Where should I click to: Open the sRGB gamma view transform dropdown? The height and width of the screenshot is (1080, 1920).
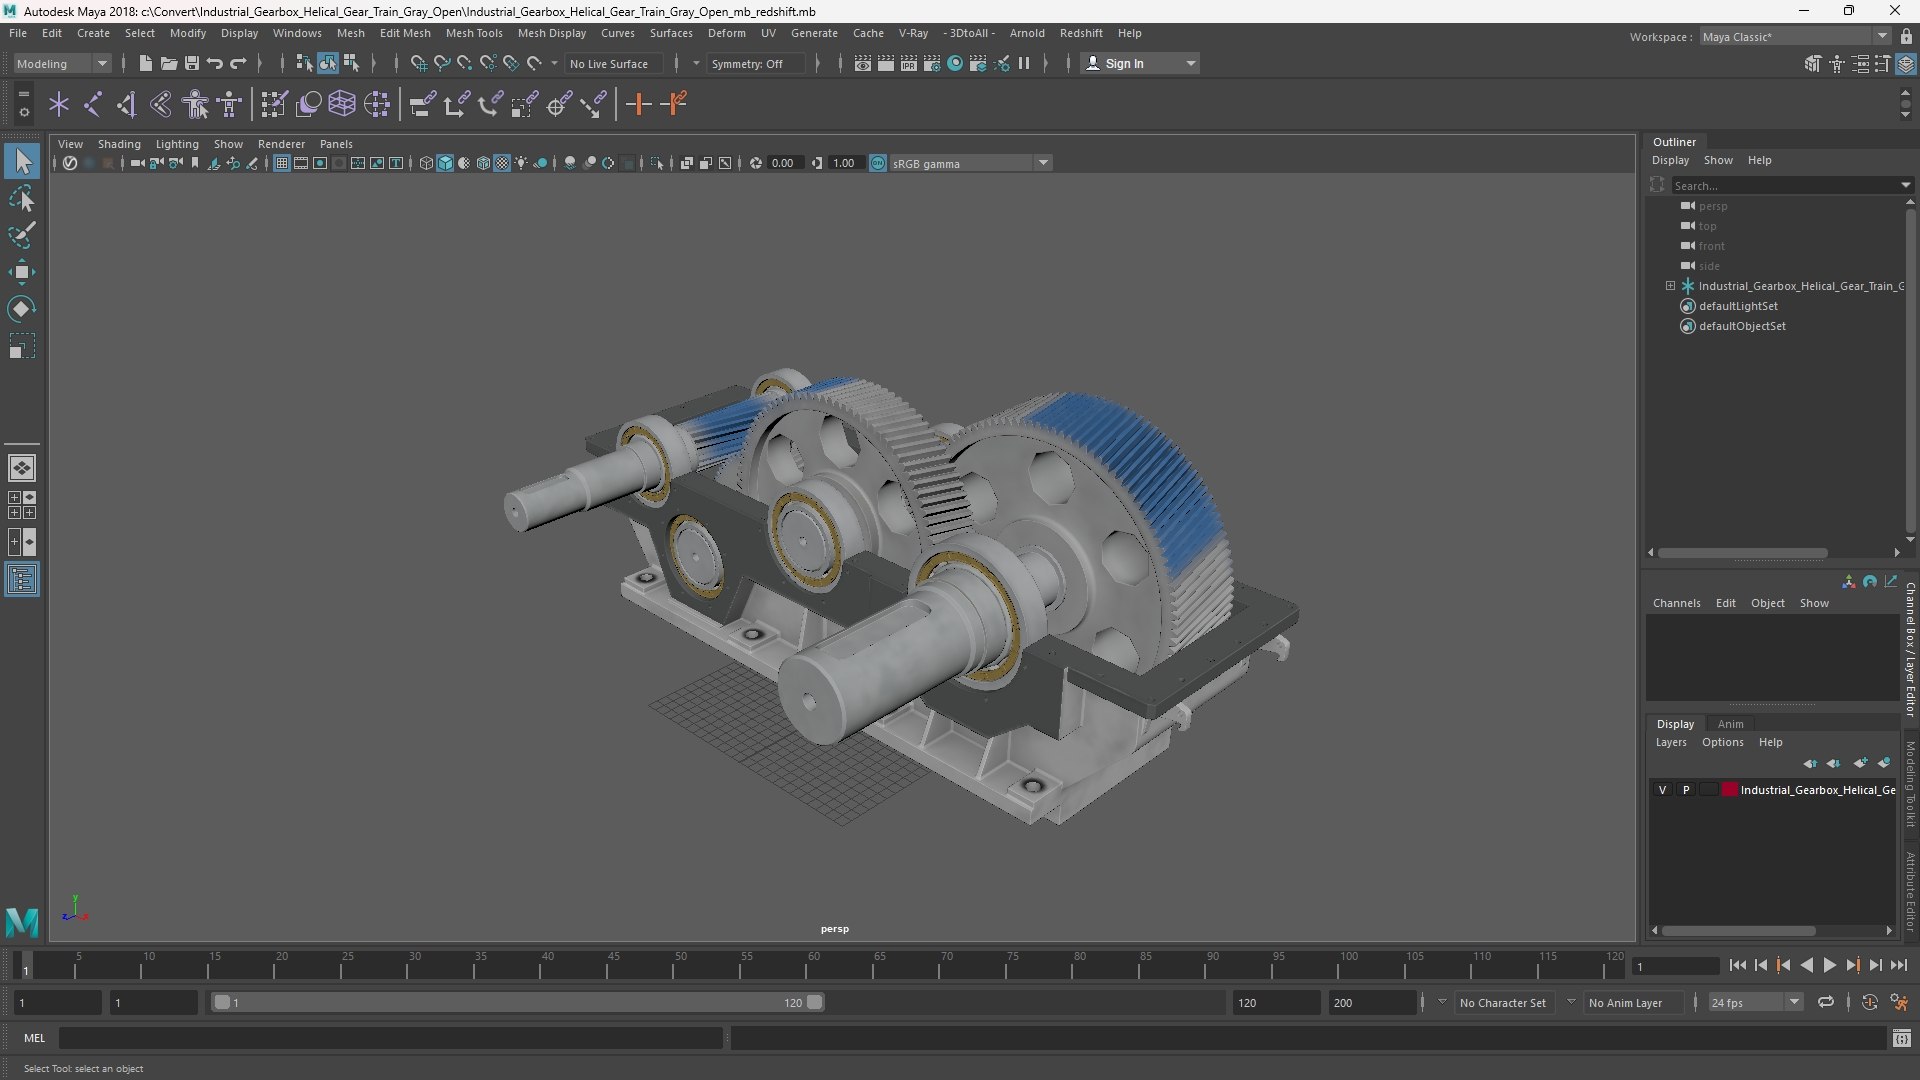[970, 163]
